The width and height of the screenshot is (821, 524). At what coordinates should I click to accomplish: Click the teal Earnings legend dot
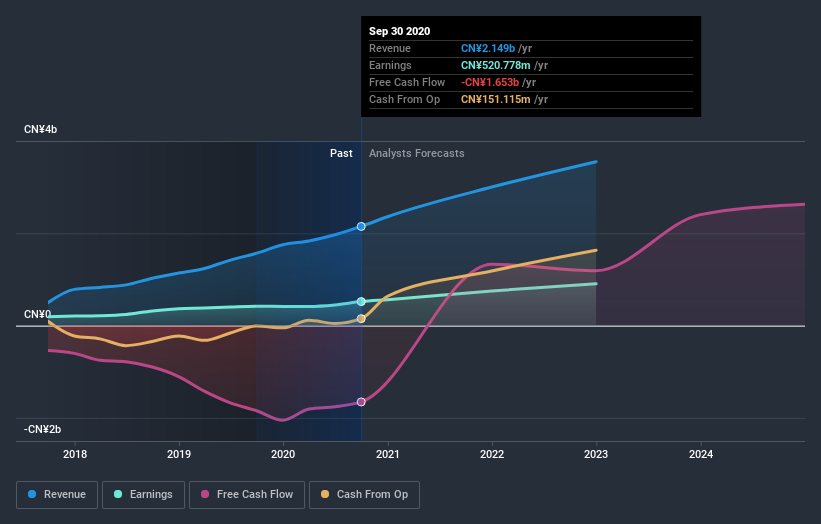coord(118,494)
